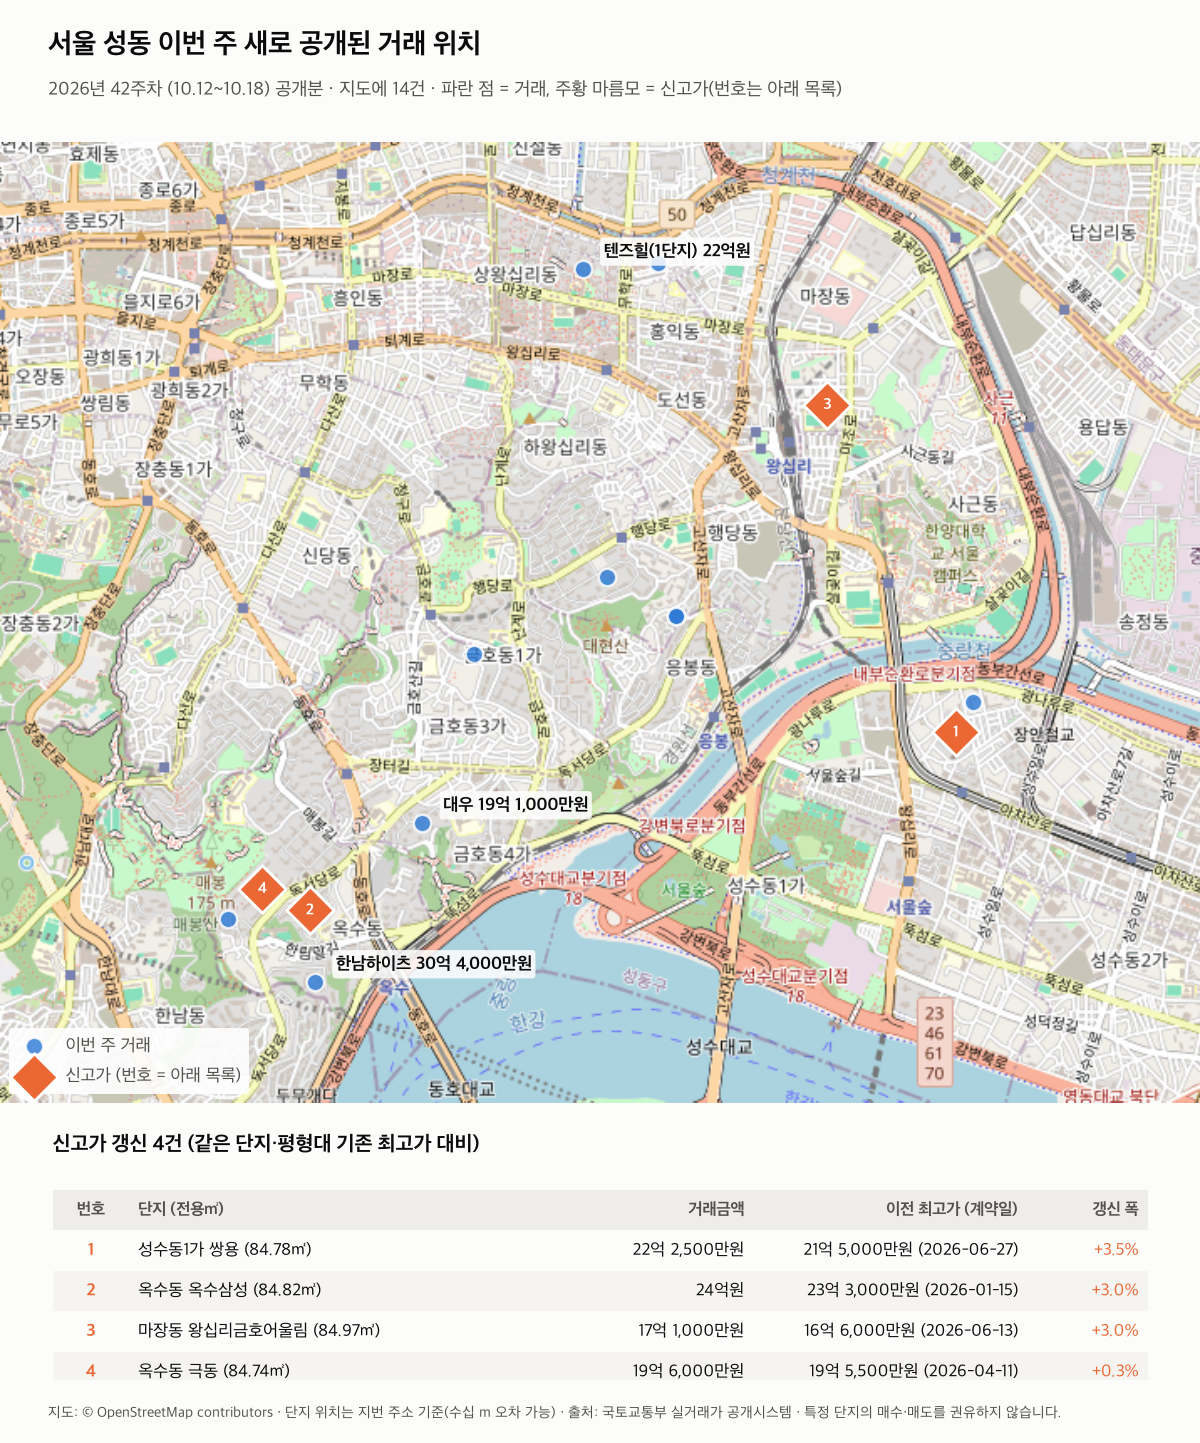
Task: Select table row 옥수동 옥수삼성 (84.82㎡)
Action: [600, 1290]
